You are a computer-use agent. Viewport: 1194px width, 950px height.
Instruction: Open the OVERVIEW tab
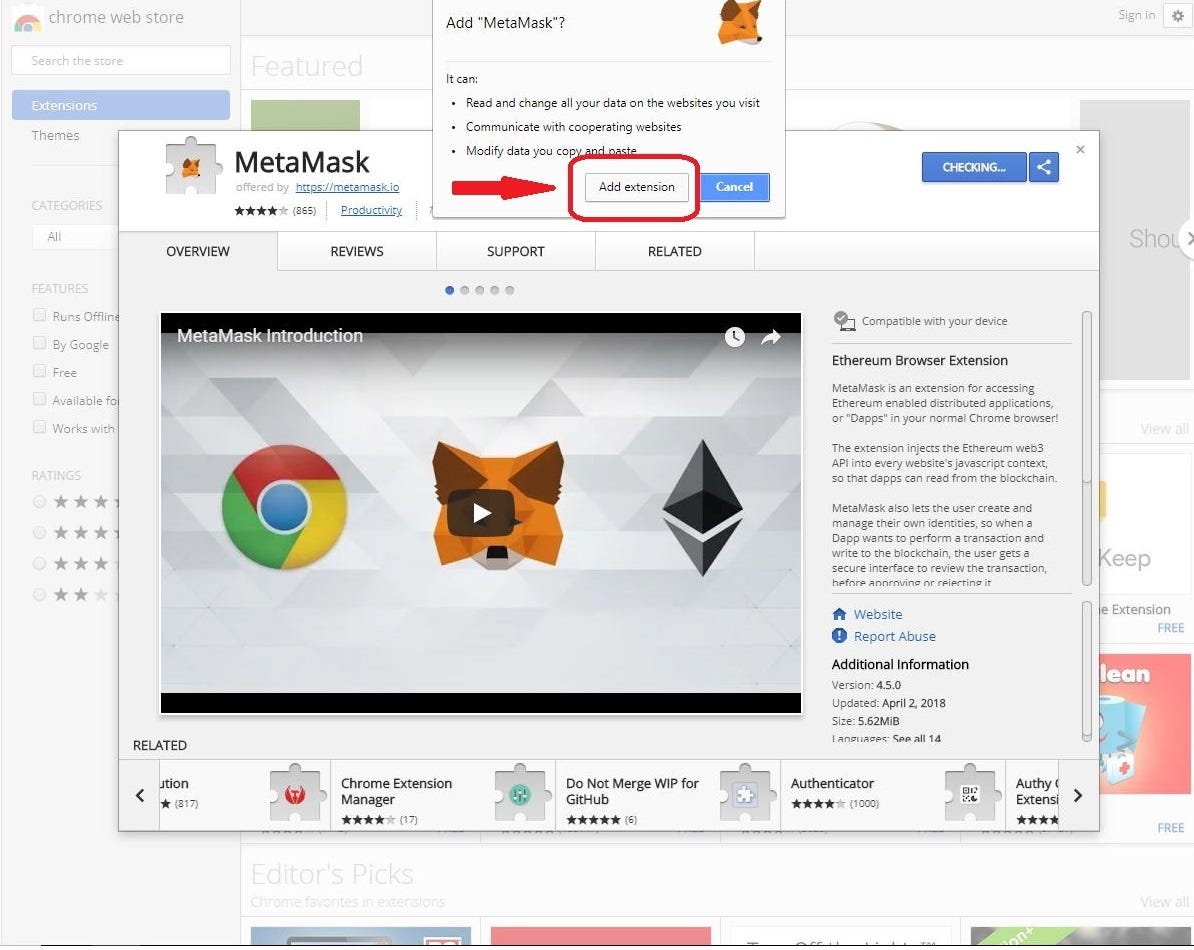point(198,251)
